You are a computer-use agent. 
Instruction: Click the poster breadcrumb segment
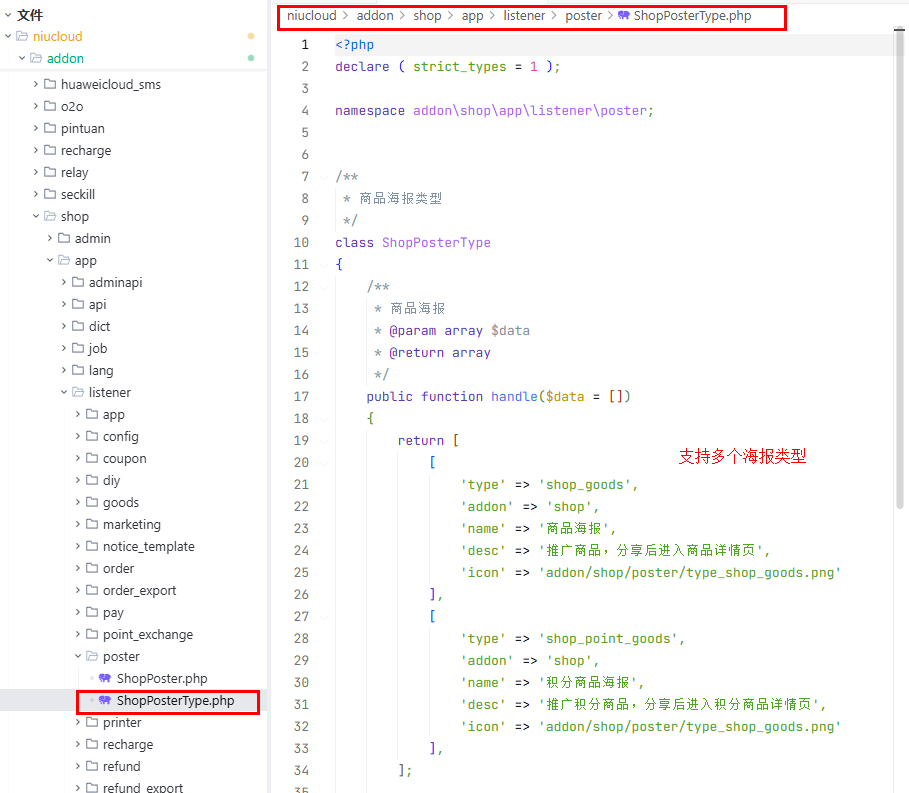[583, 16]
